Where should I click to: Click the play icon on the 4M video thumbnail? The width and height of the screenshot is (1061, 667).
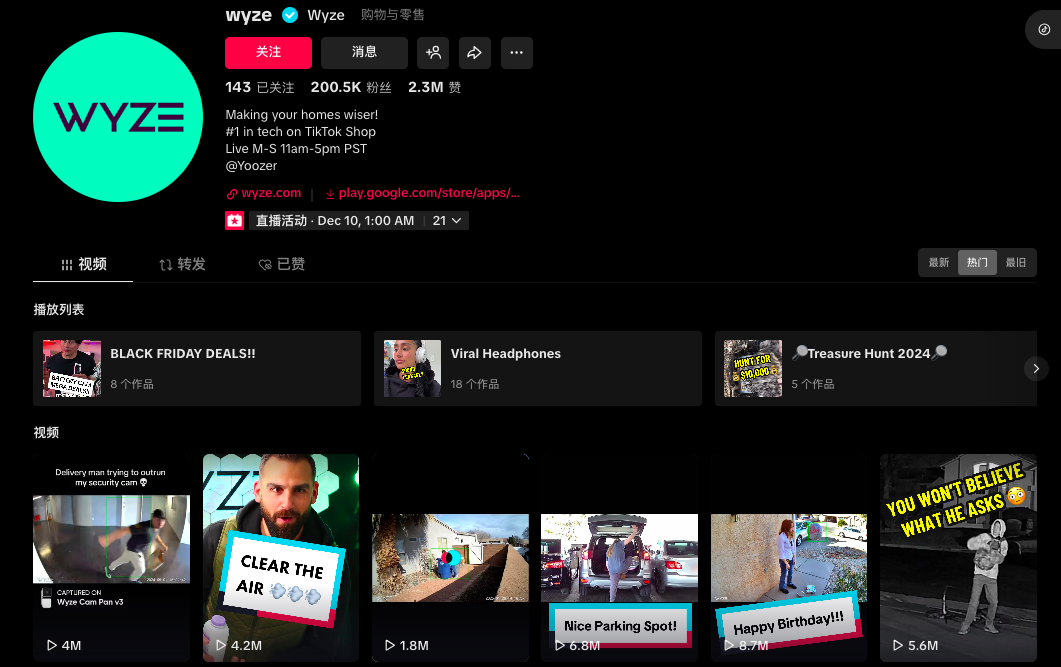tap(50, 645)
